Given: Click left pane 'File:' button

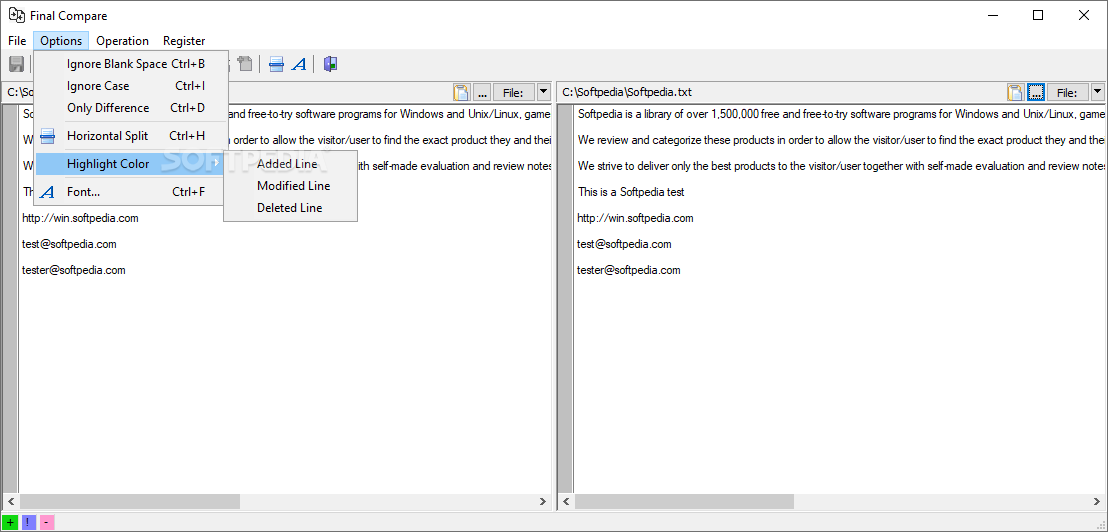Looking at the screenshot, I should [514, 92].
